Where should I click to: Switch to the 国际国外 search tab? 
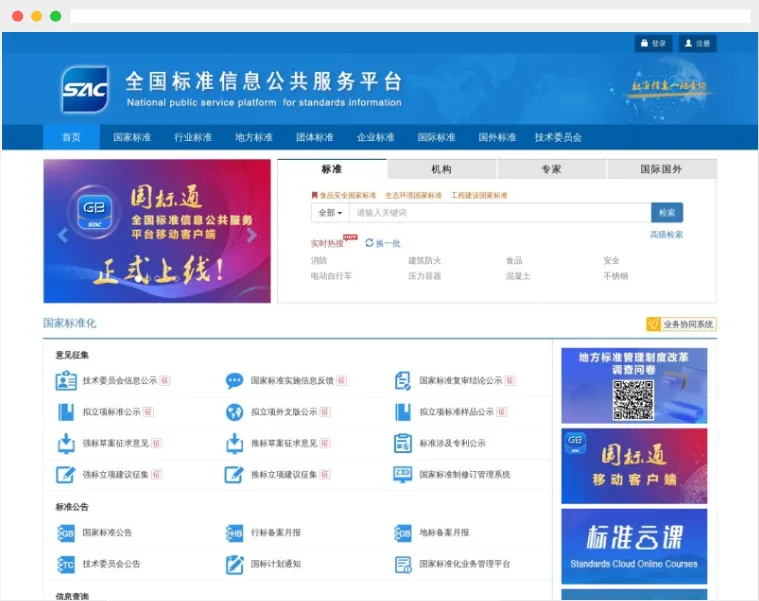(661, 169)
